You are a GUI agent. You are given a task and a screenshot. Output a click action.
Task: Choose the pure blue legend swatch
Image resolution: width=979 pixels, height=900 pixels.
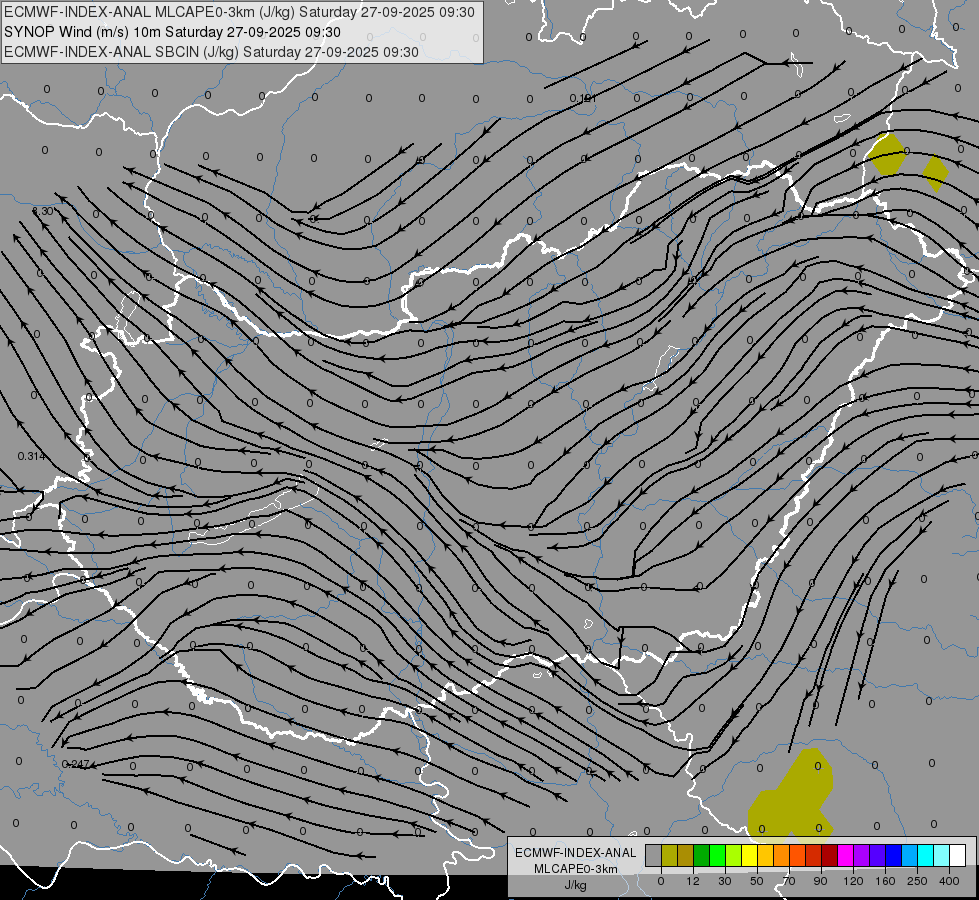point(893,855)
